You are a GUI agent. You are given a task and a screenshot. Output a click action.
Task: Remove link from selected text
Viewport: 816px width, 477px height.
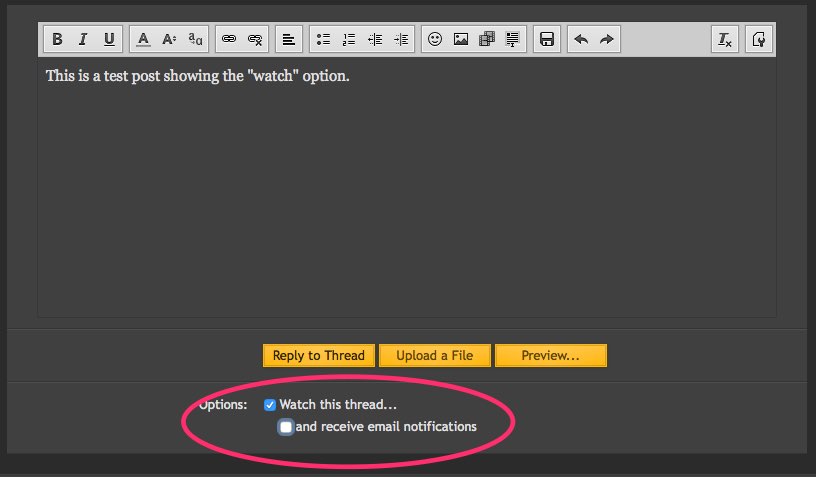coord(255,39)
